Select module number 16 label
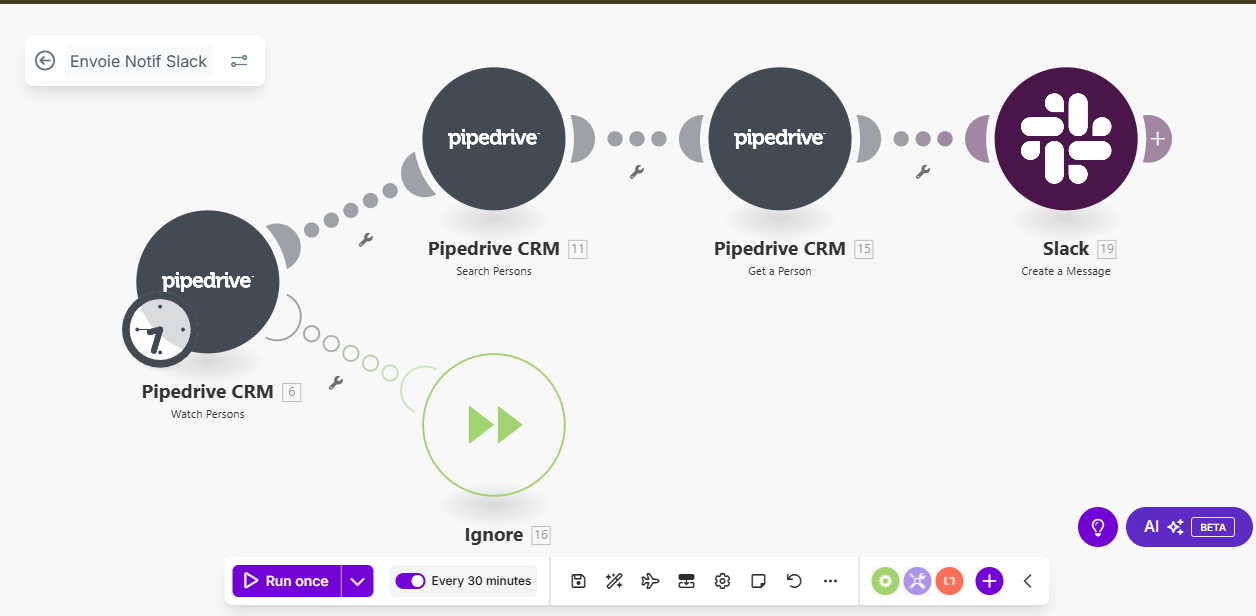Image resolution: width=1256 pixels, height=616 pixels. (x=541, y=535)
